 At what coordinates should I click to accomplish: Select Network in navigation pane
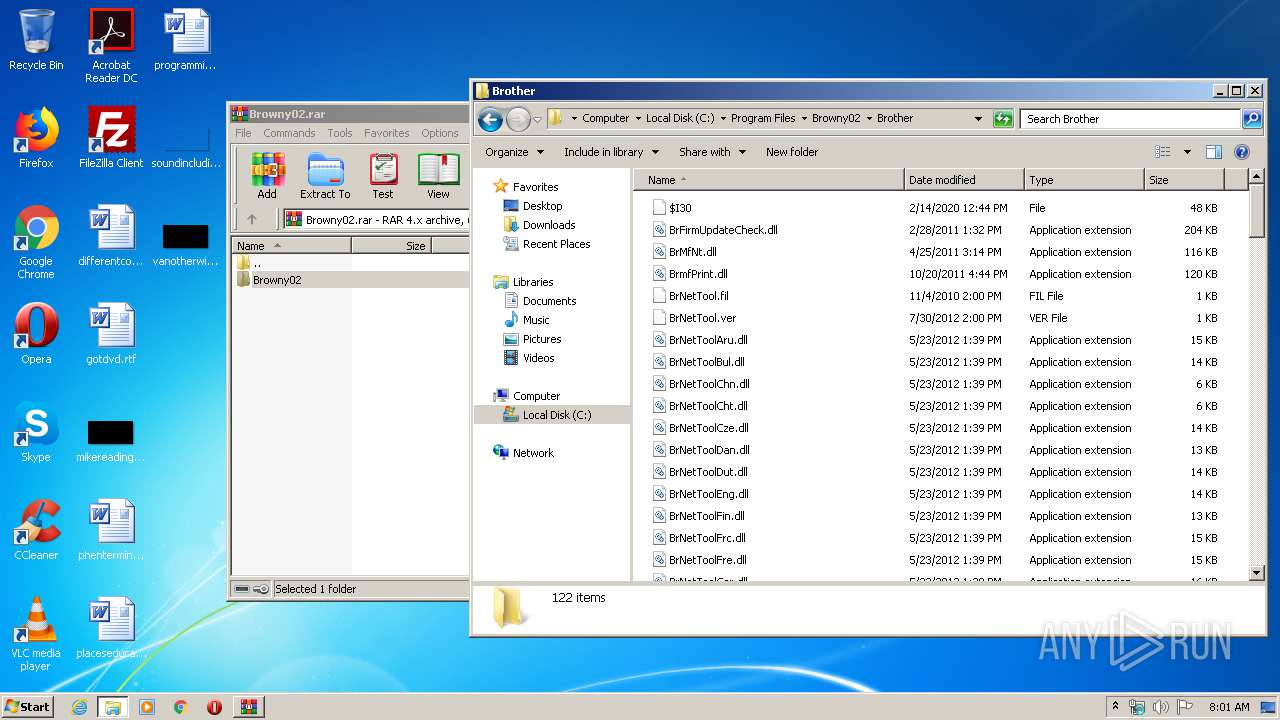click(533, 453)
